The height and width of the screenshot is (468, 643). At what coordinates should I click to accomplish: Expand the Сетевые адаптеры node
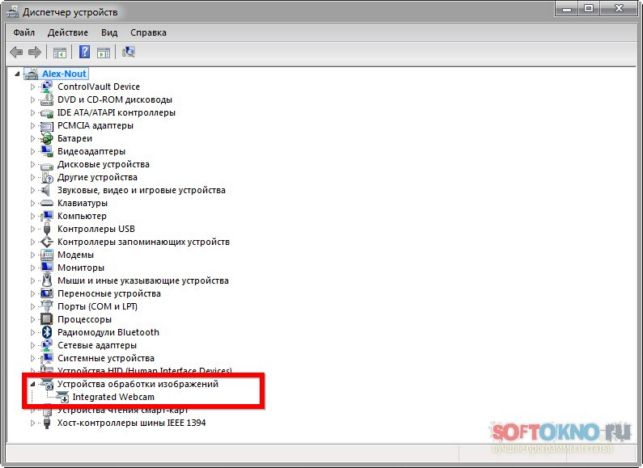[33, 345]
